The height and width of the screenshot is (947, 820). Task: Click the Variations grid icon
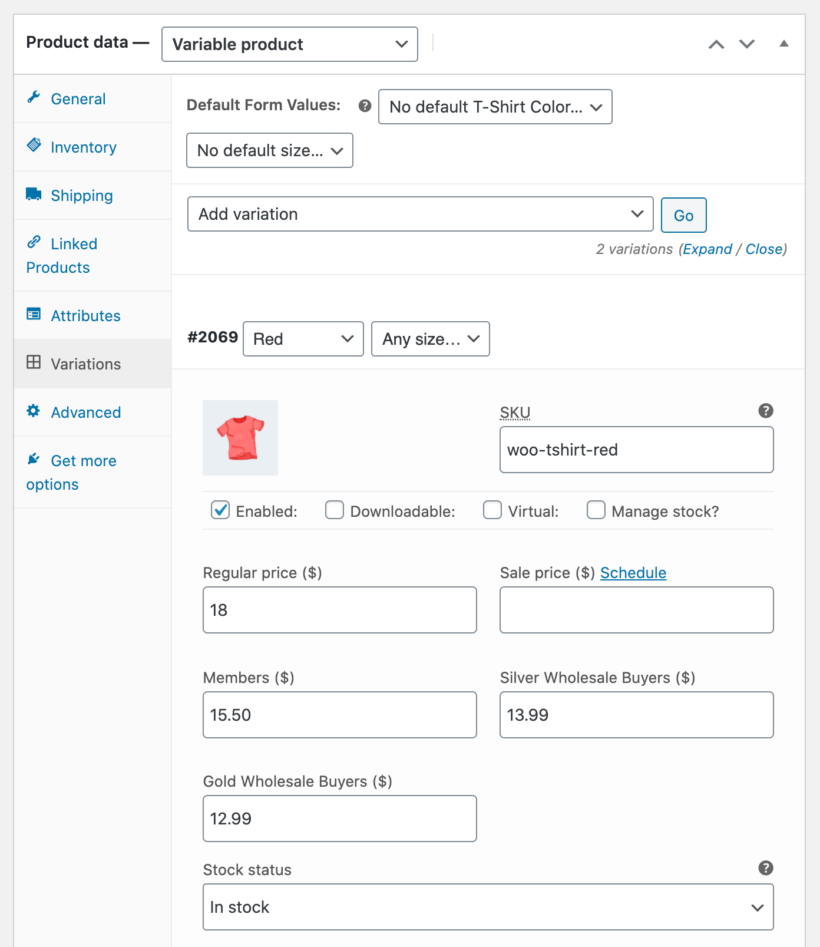[33, 363]
